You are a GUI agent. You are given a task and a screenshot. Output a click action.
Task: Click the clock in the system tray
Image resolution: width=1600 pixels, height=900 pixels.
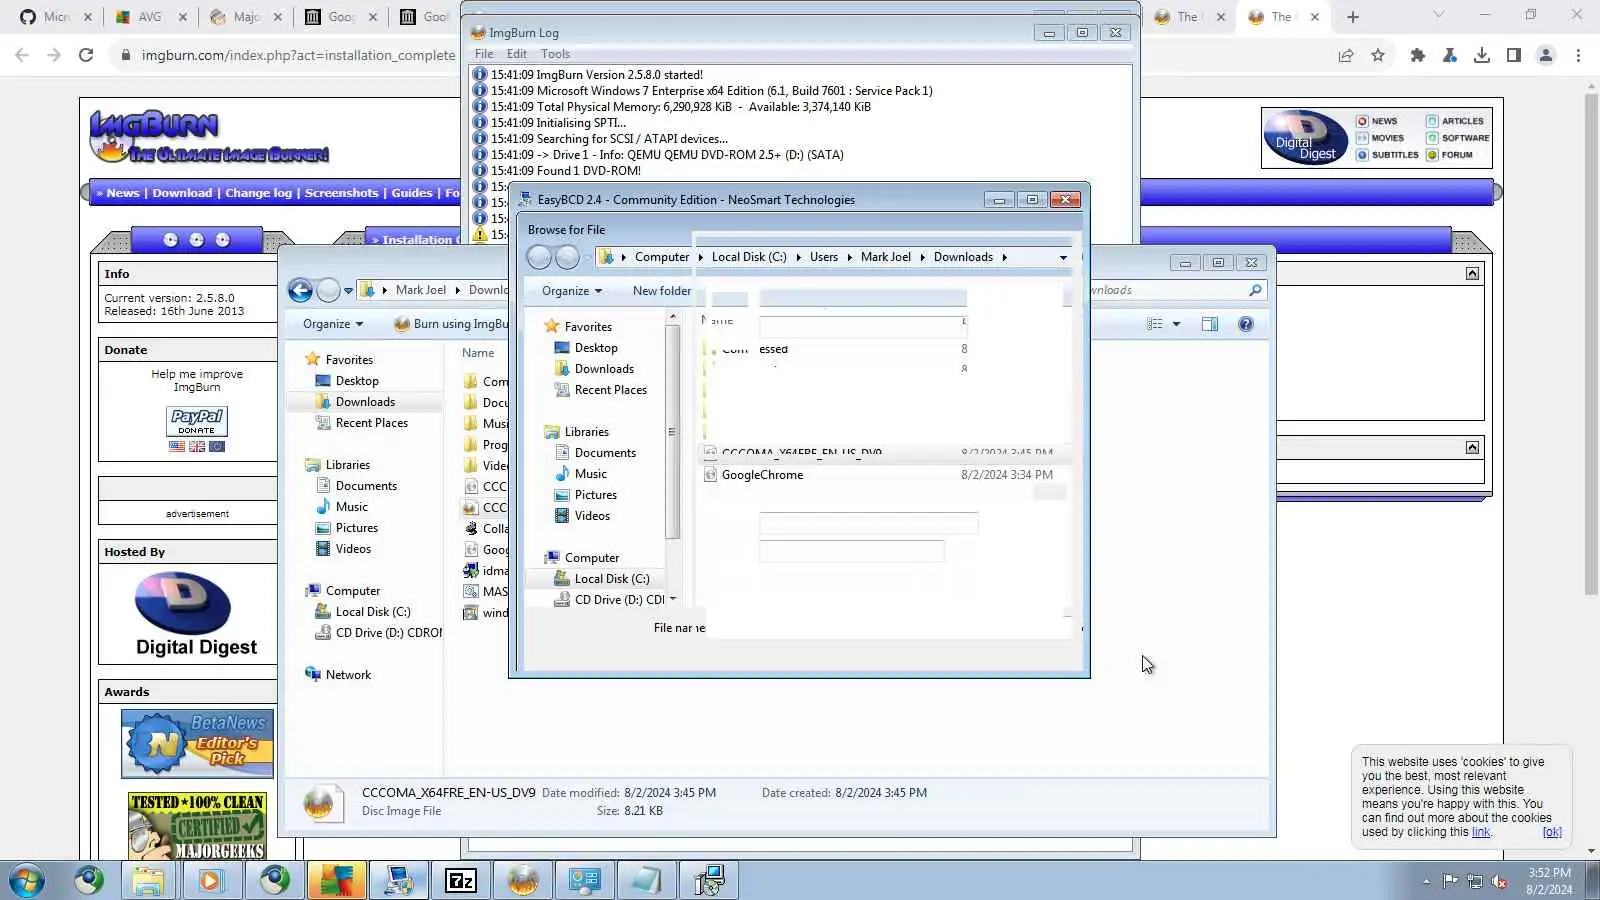coord(1549,881)
